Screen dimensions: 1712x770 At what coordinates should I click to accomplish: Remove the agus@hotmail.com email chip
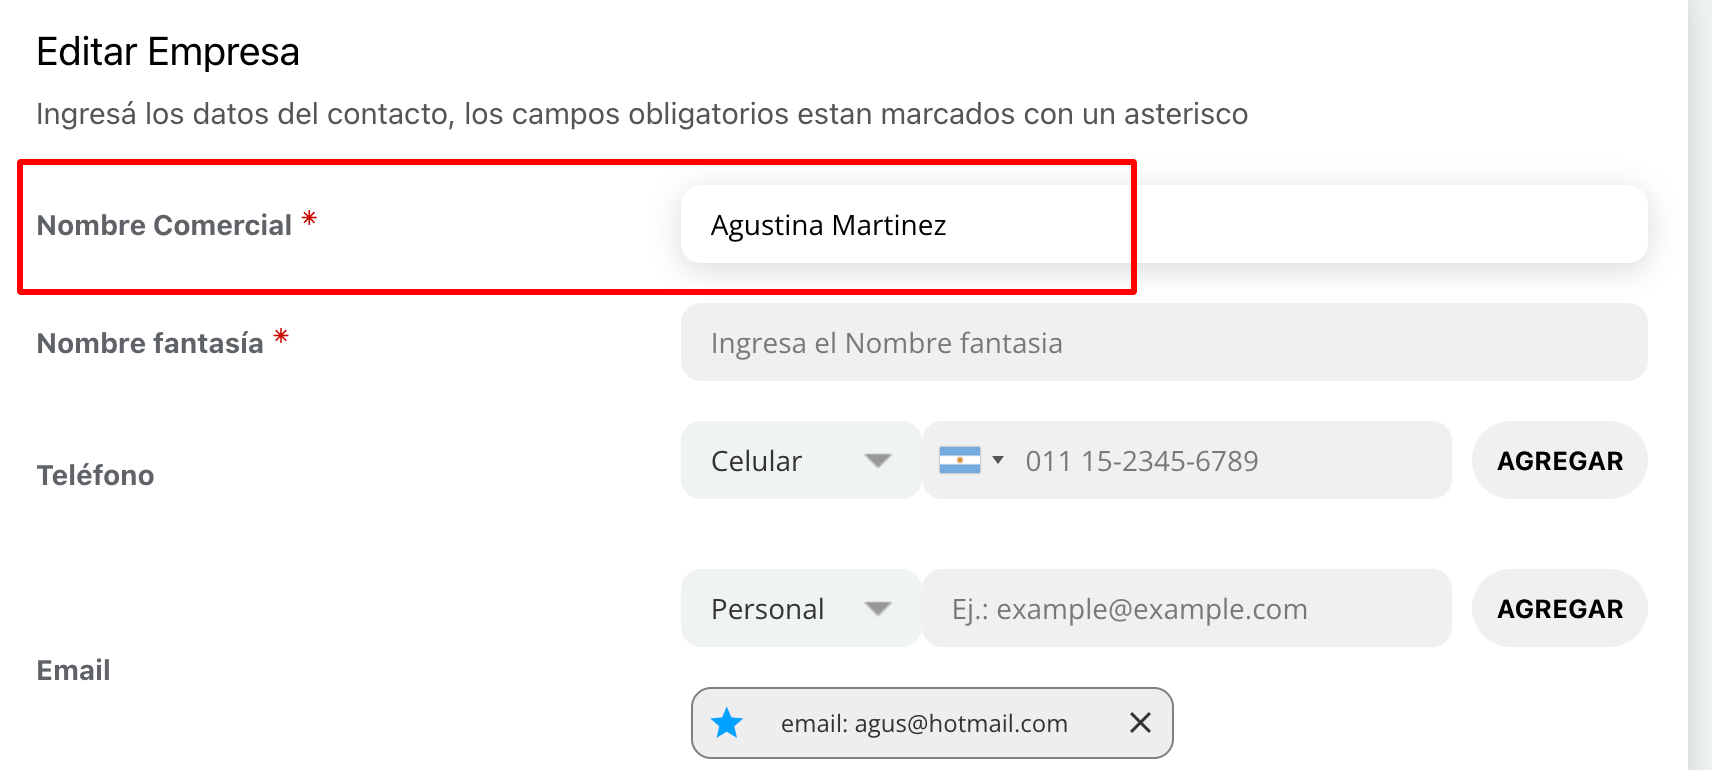(1140, 722)
